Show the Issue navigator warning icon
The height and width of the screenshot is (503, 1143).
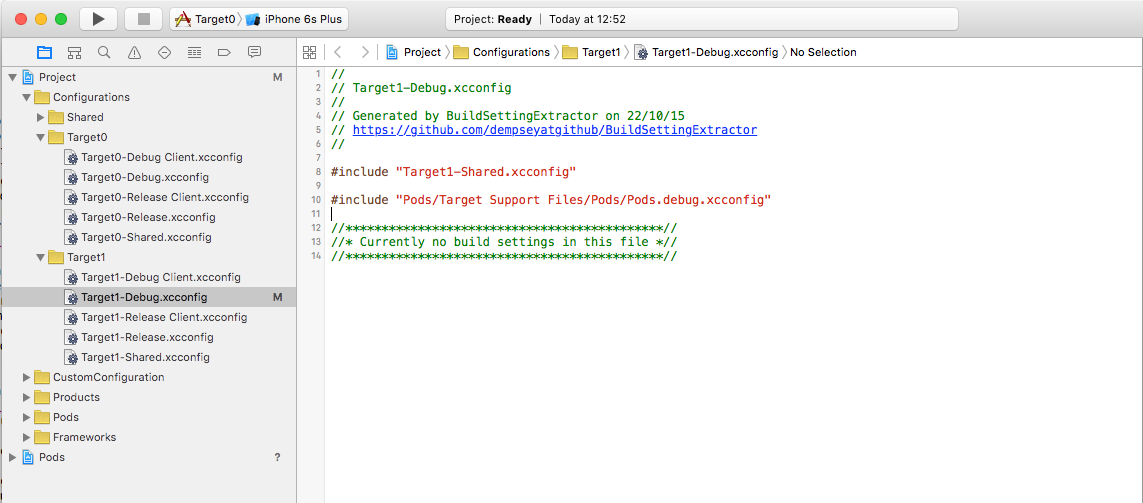click(x=134, y=52)
